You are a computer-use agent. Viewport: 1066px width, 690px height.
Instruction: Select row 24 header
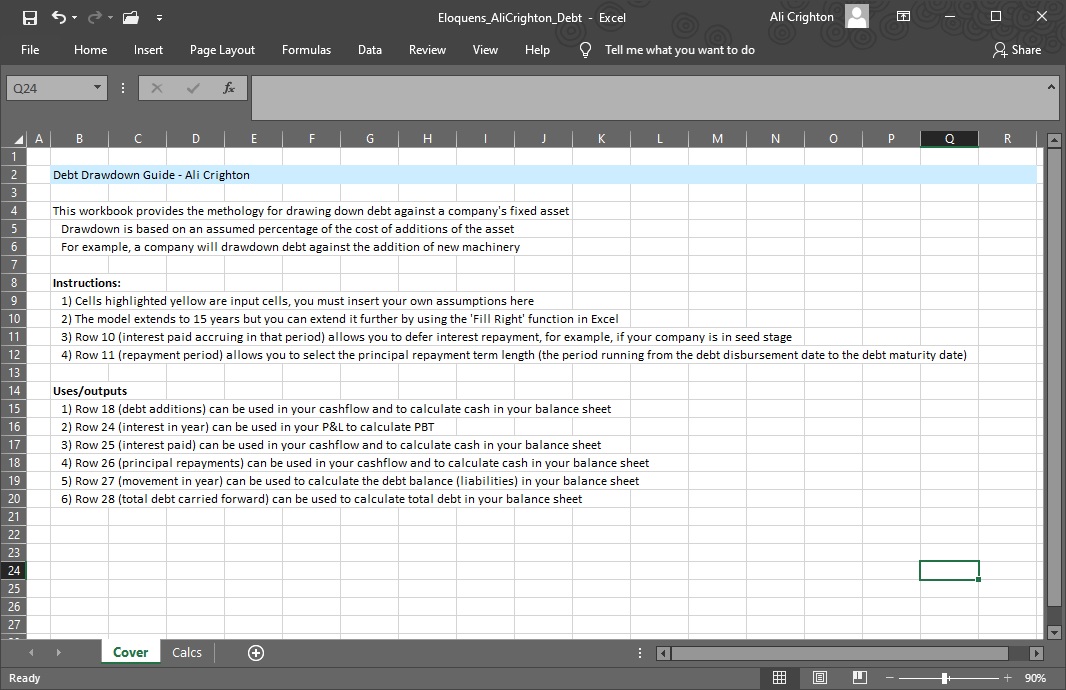click(x=14, y=570)
